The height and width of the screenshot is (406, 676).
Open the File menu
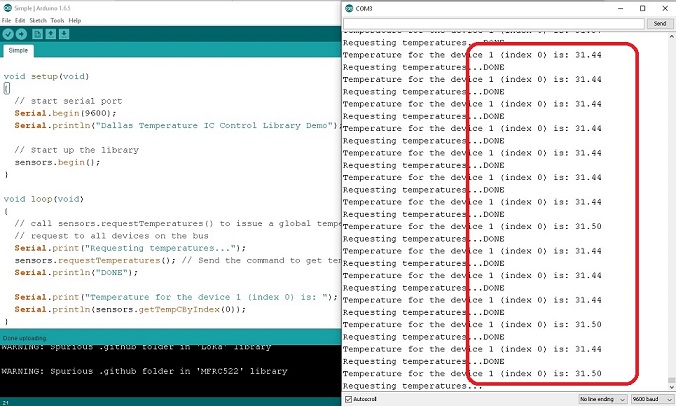click(6, 20)
